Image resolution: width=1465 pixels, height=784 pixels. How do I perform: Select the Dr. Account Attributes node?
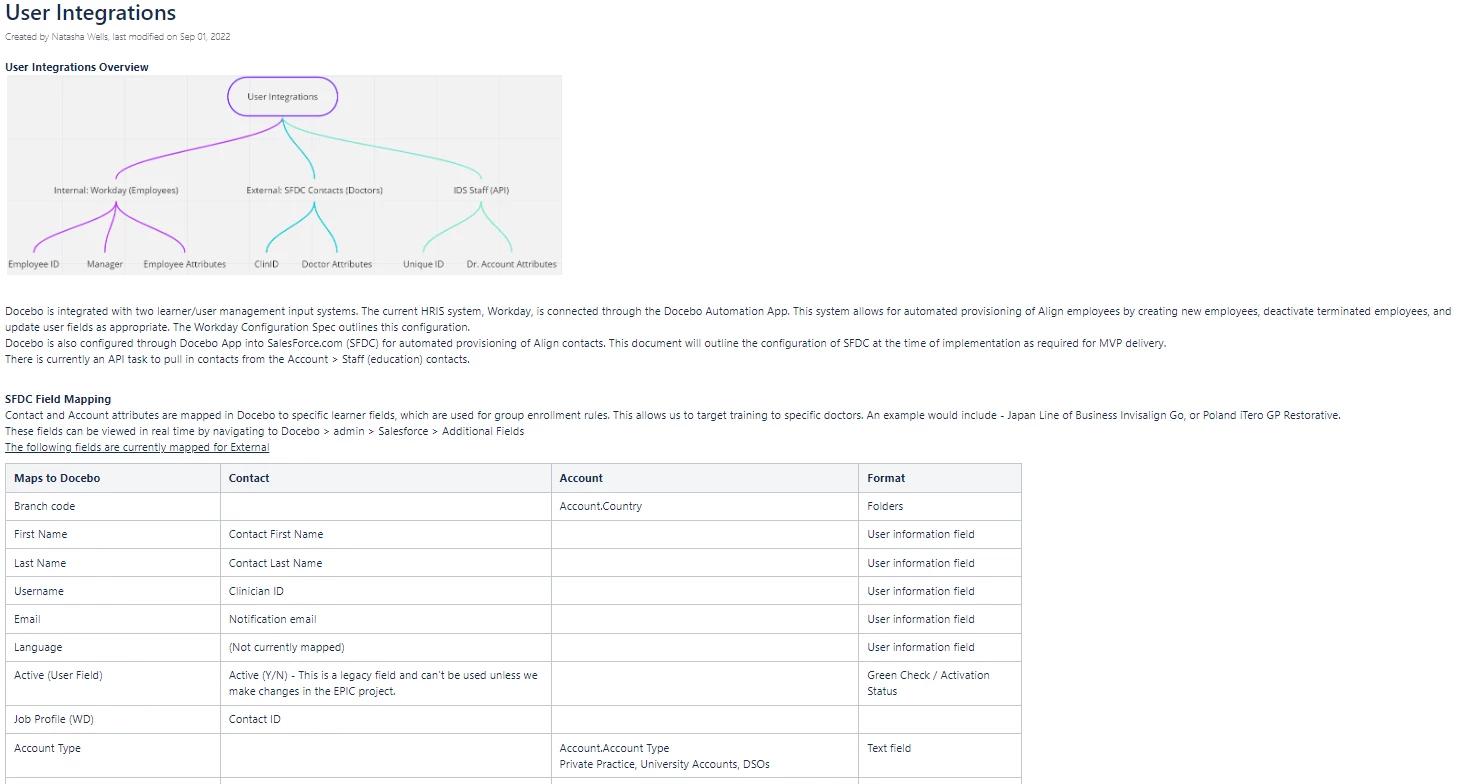tap(512, 264)
